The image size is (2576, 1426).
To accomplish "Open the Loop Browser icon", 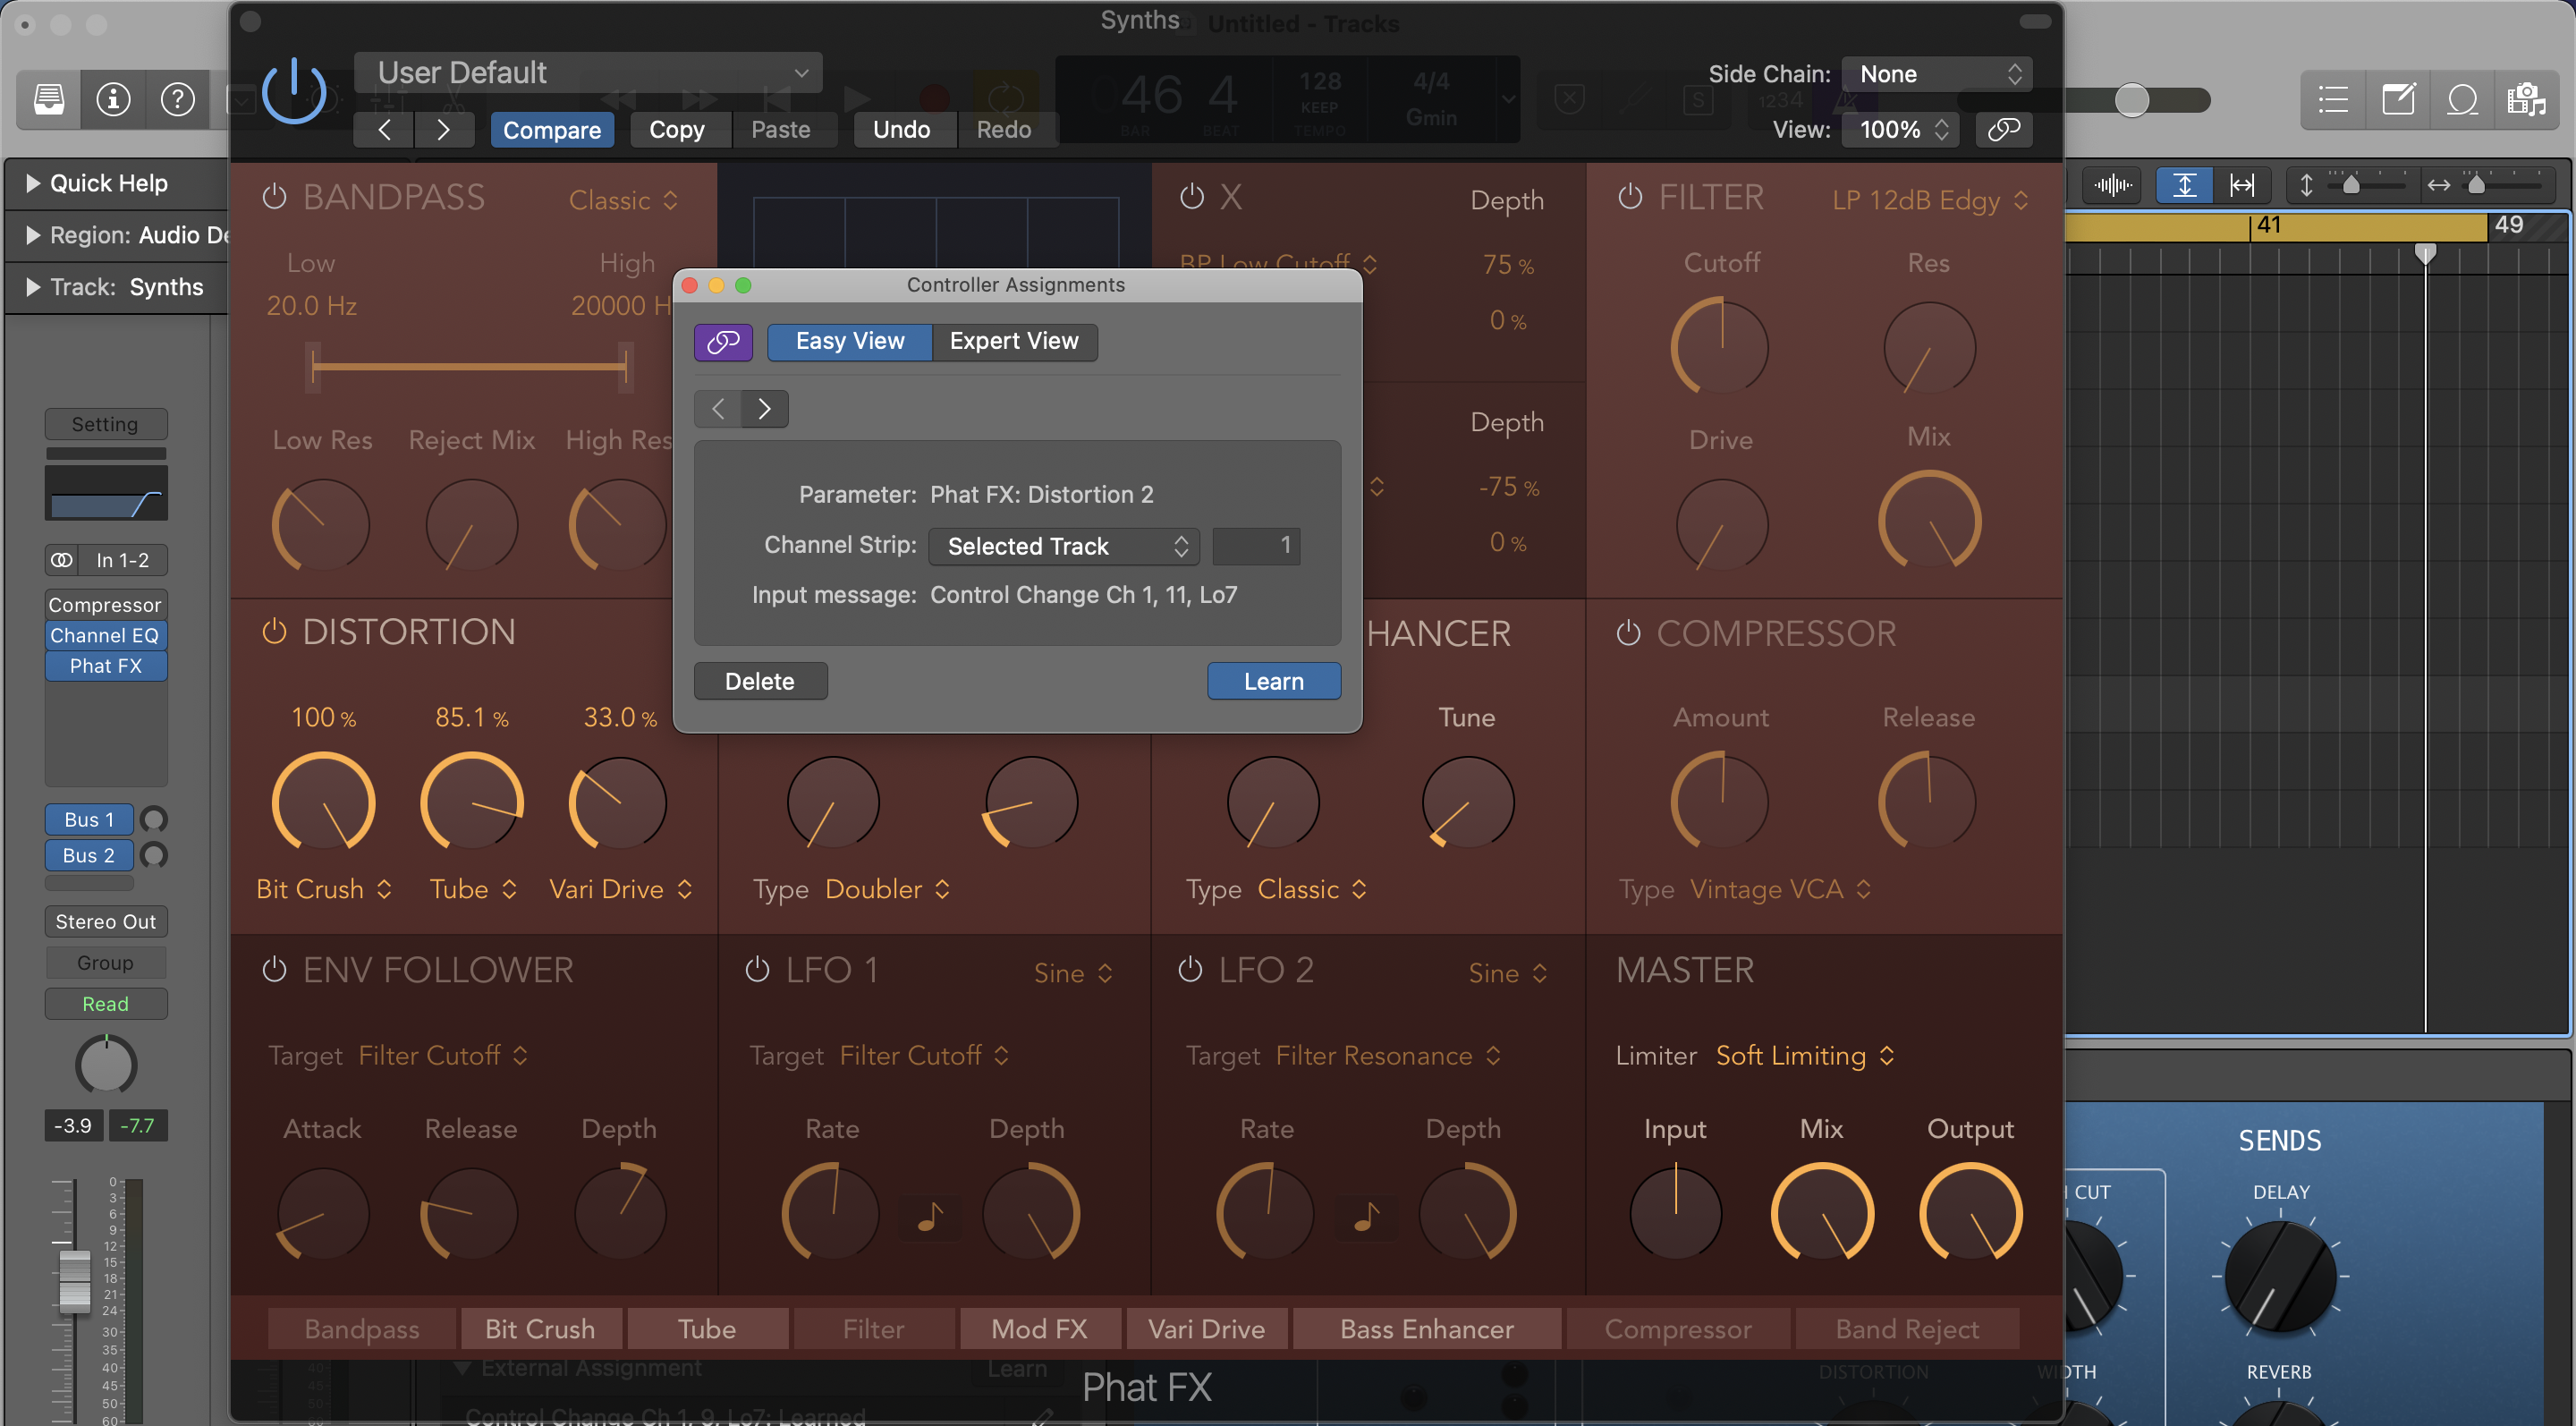I will pyautogui.click(x=2463, y=99).
